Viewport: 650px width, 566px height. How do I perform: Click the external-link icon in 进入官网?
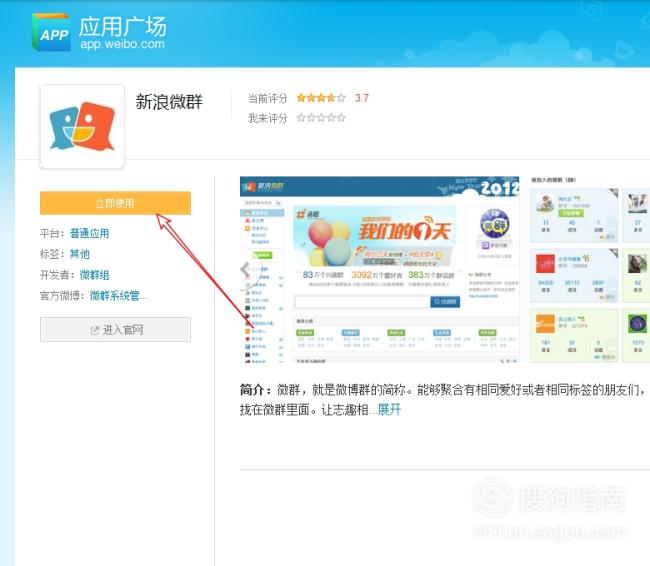tap(95, 330)
